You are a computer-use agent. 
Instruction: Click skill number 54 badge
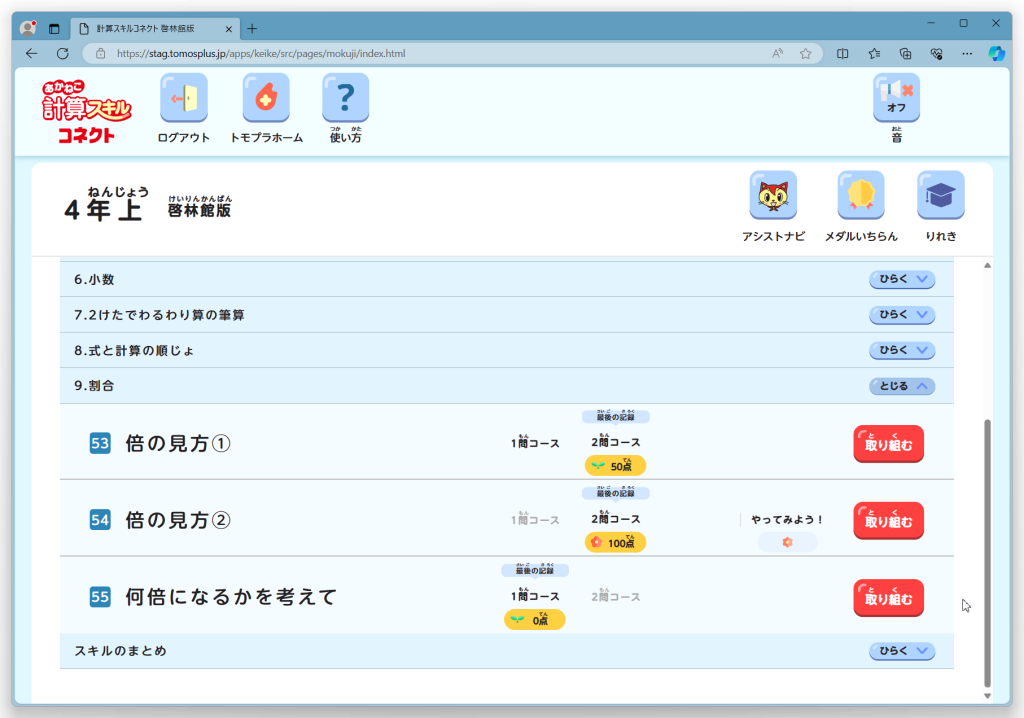click(100, 520)
